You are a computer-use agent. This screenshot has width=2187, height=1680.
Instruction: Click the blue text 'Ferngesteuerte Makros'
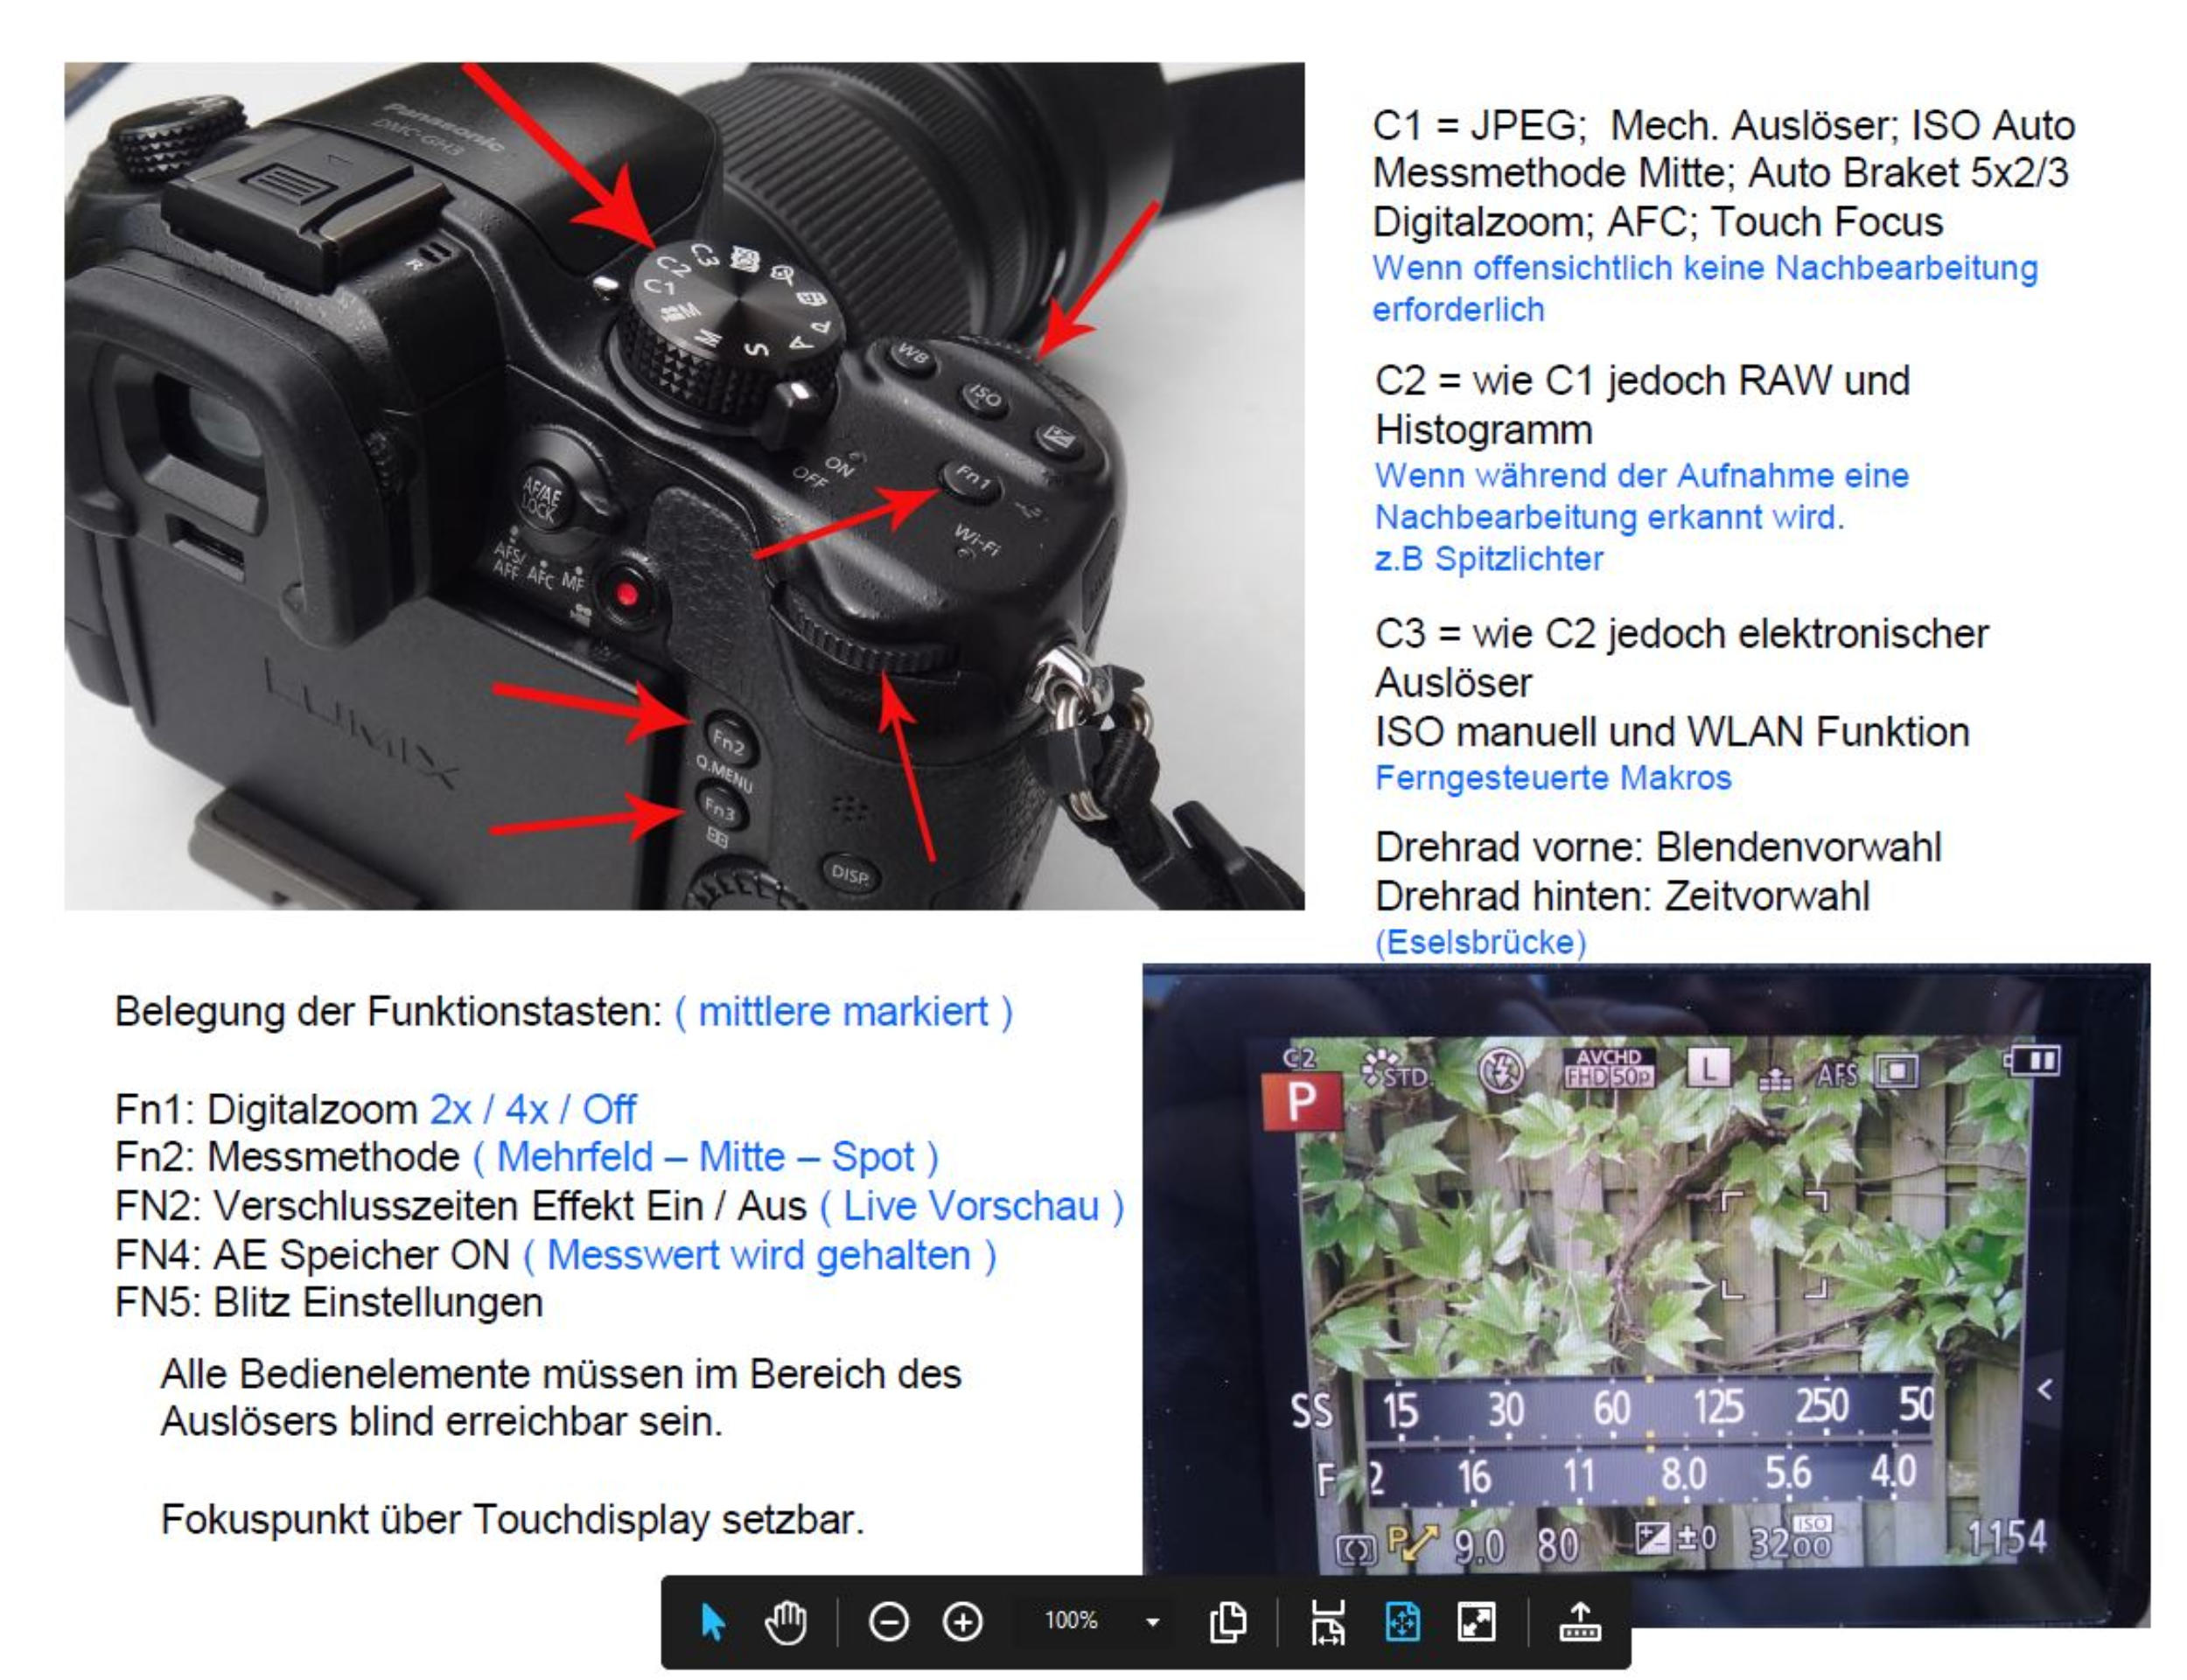tap(1553, 778)
